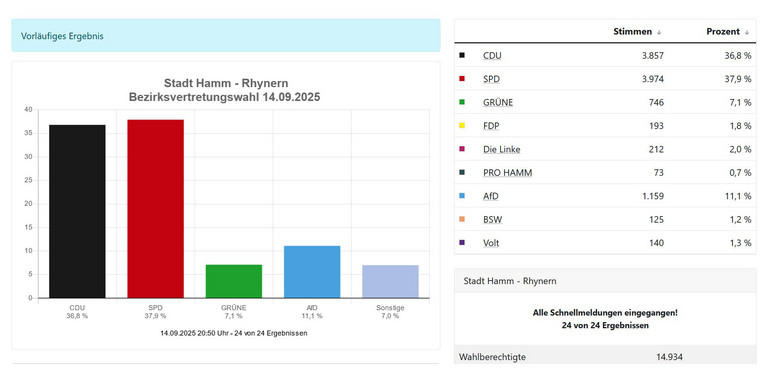Open the CDU party link
768x377 pixels.
tap(492, 56)
